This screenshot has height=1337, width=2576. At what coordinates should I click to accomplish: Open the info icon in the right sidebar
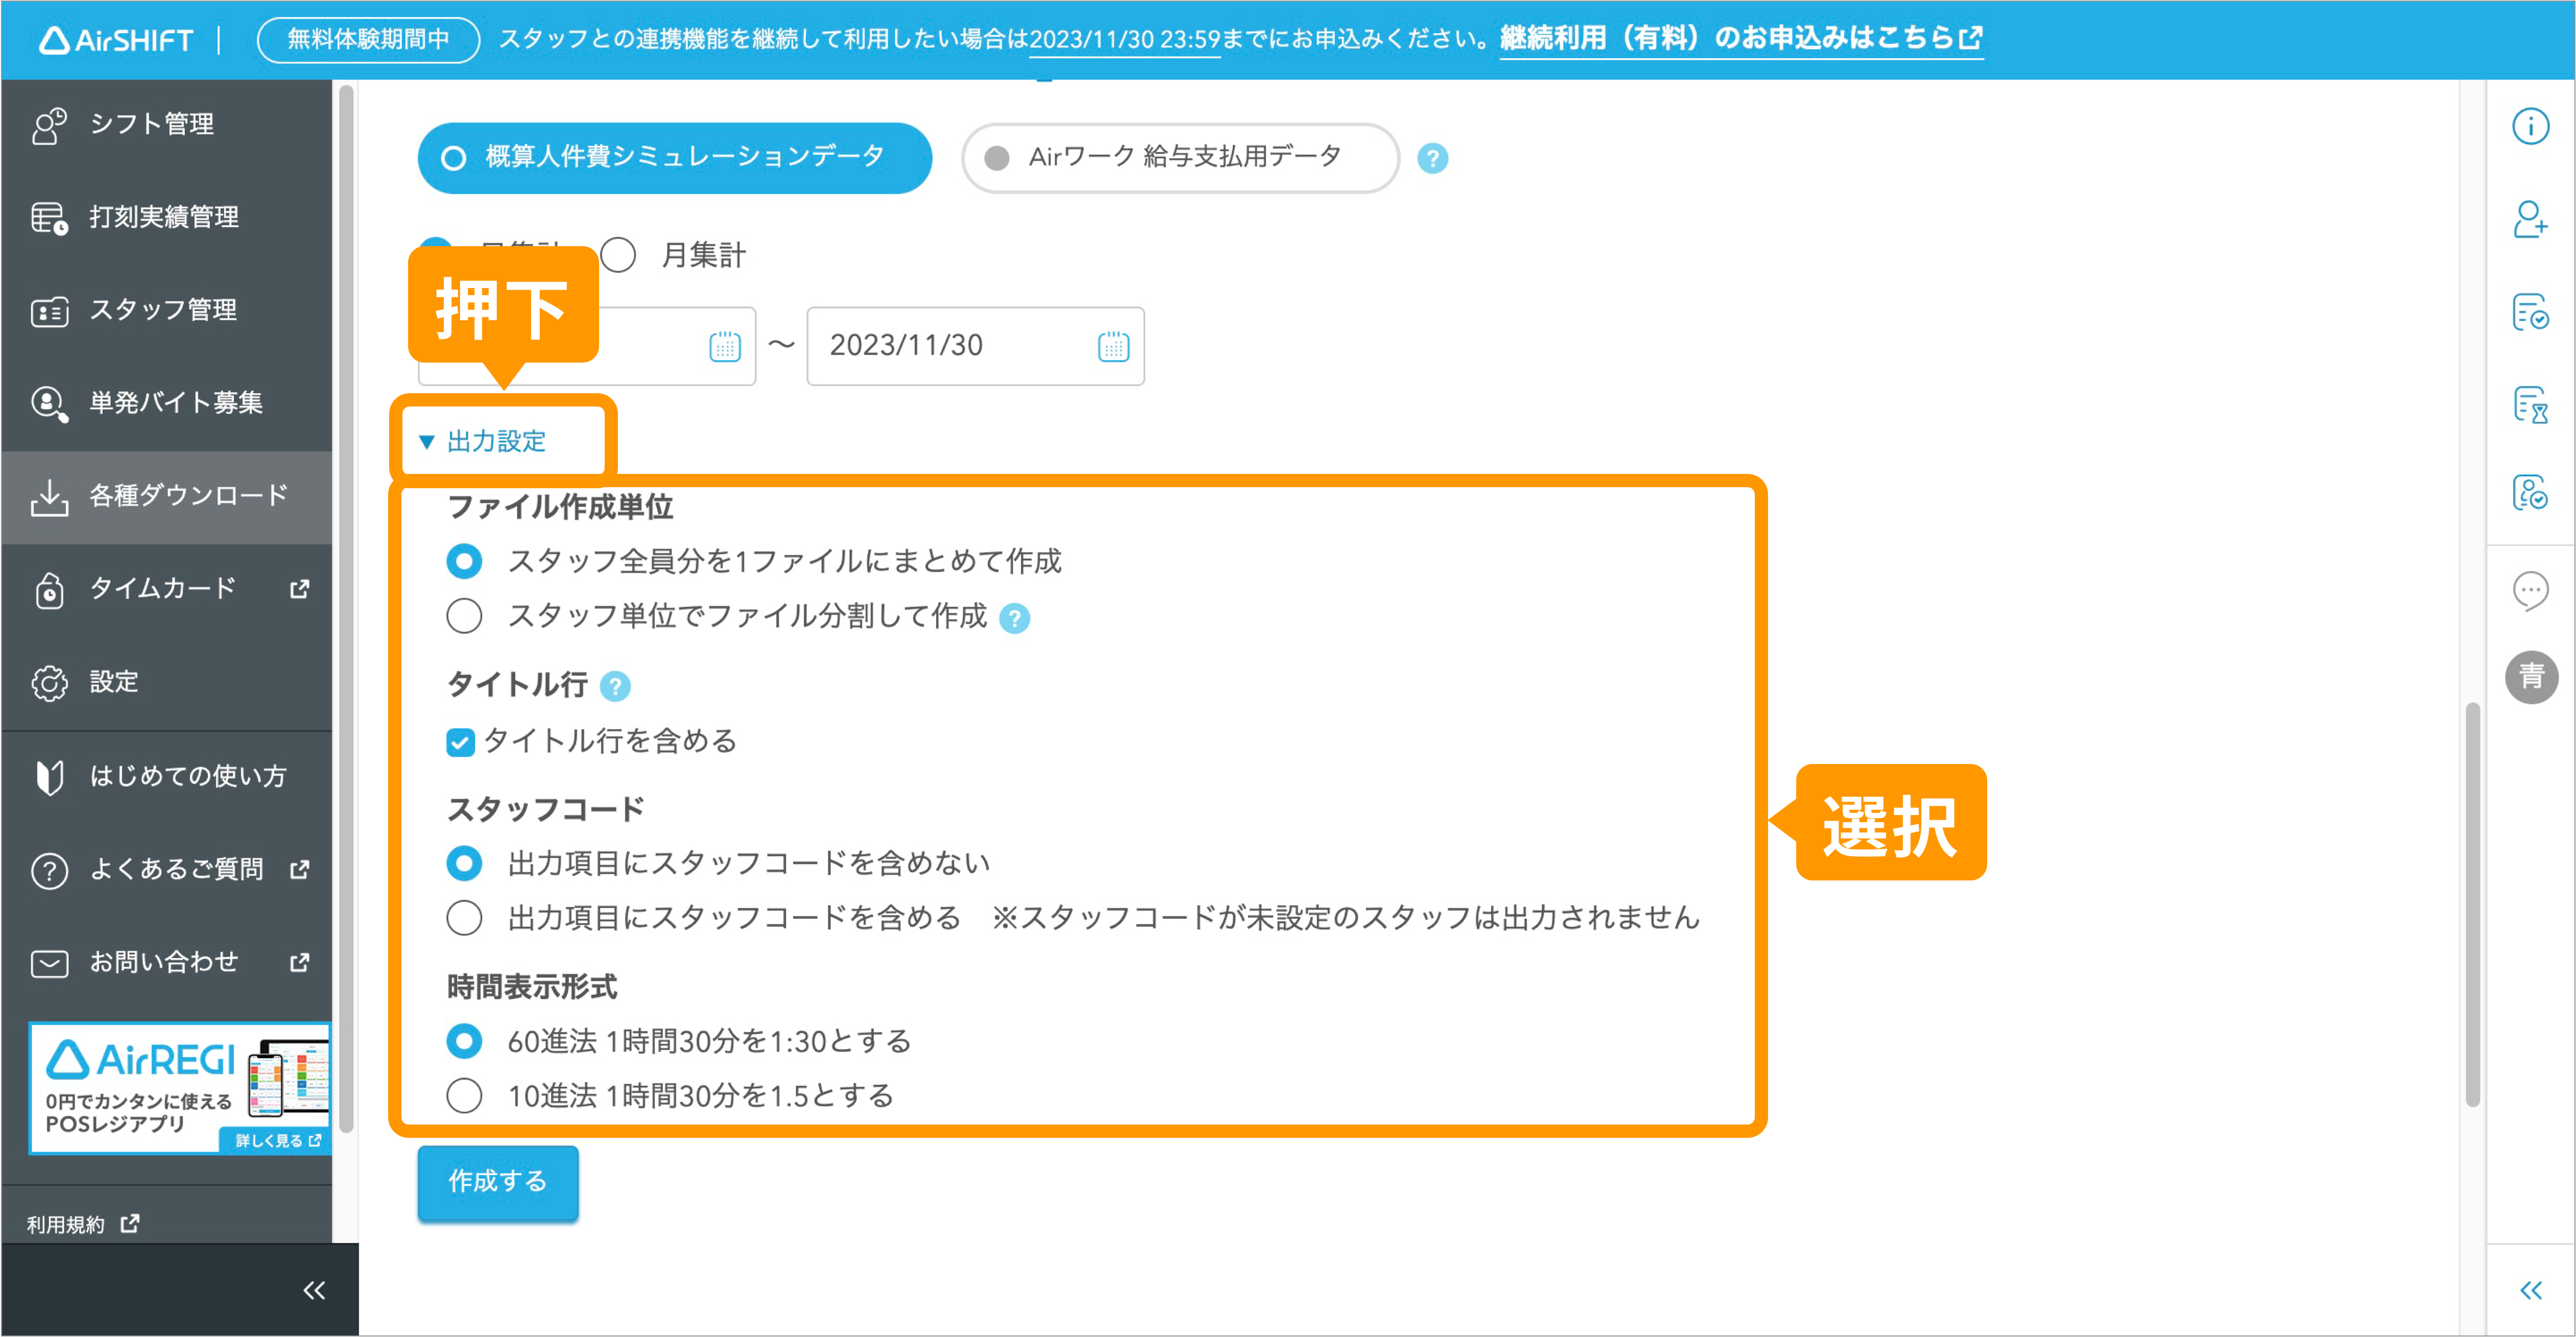pos(2530,126)
